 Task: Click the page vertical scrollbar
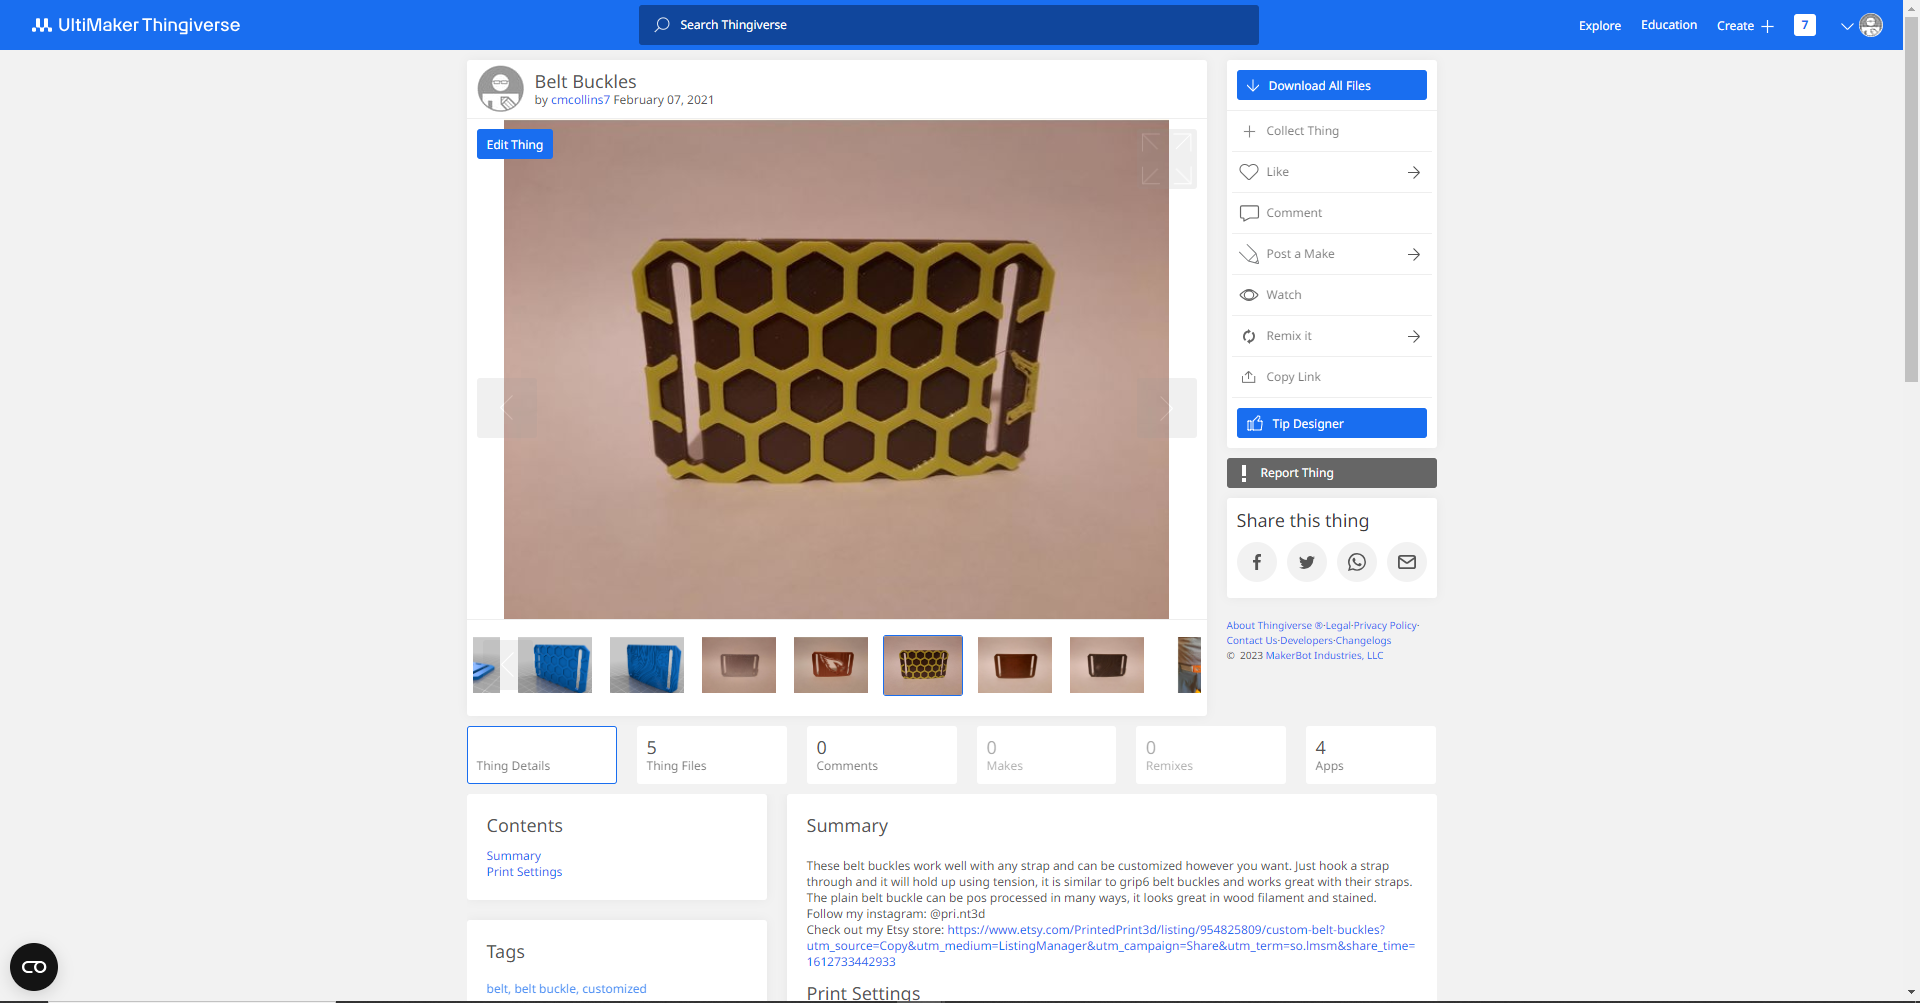[1911, 200]
